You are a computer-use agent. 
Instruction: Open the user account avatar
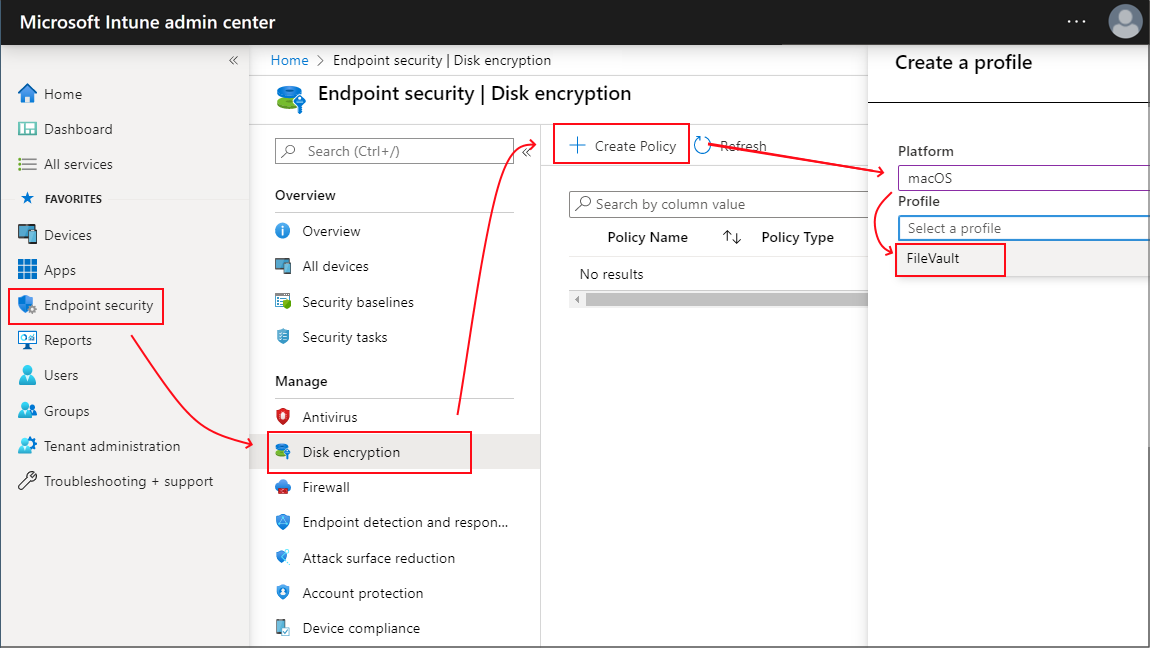coord(1125,22)
